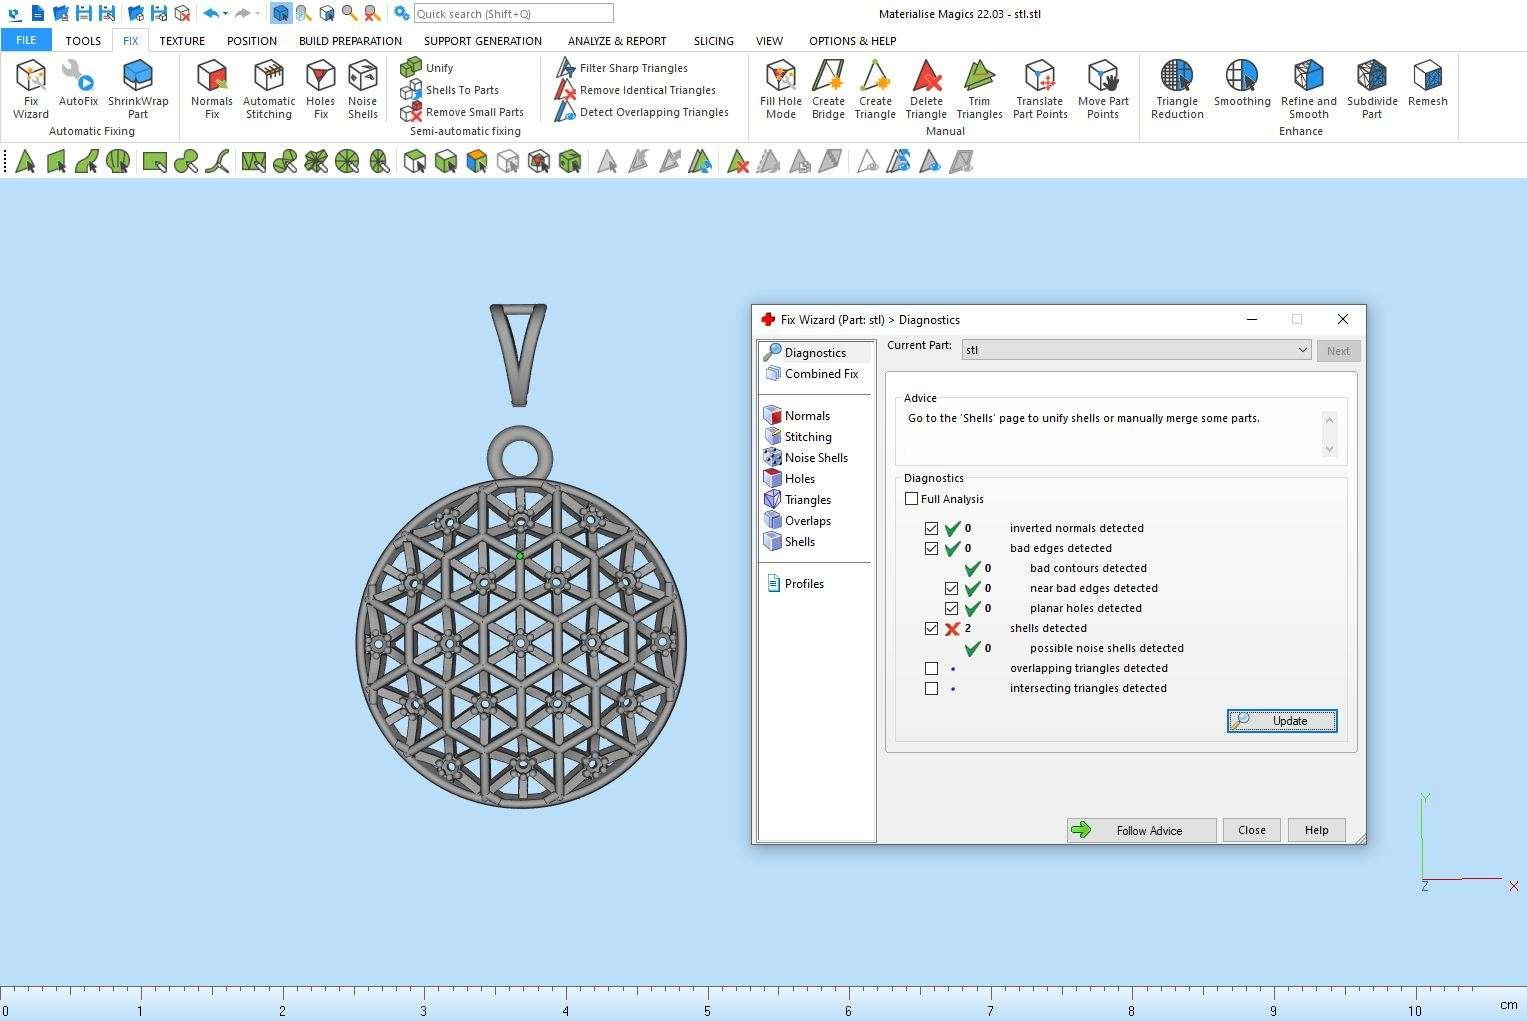This screenshot has height=1021, width=1527.
Task: Choose the Triangle Reduction tool
Action: pos(1177,87)
